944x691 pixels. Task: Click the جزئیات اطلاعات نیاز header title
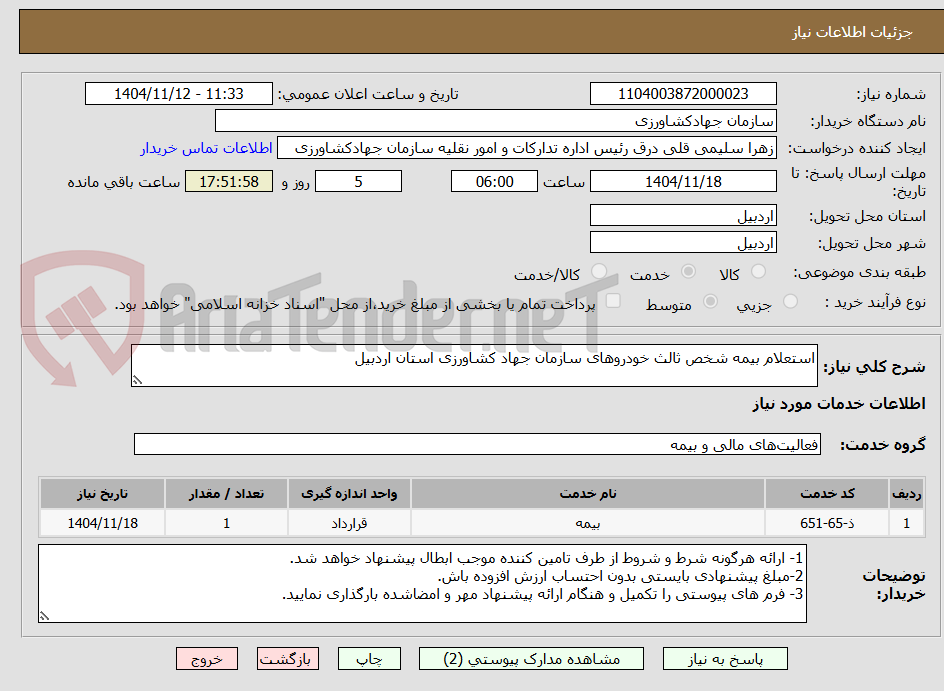pyautogui.click(x=852, y=32)
